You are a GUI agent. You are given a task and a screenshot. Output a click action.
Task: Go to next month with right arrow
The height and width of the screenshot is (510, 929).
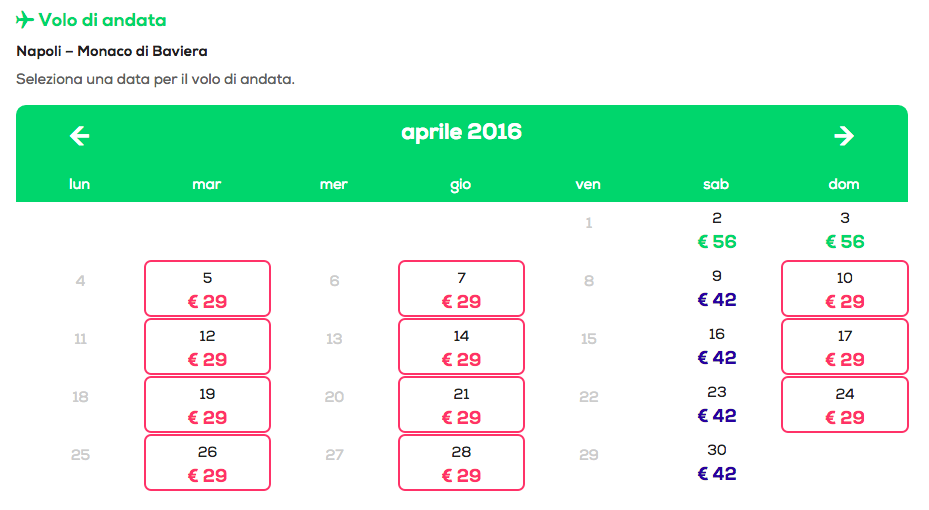[844, 136]
